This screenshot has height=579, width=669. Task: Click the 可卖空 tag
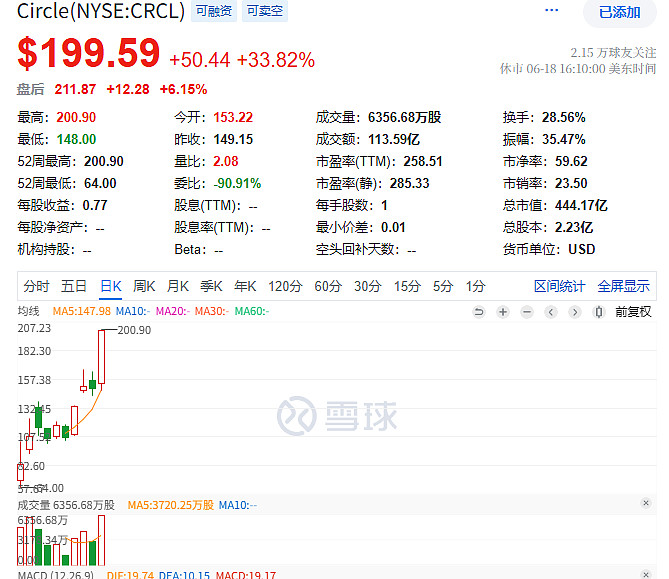(x=265, y=11)
